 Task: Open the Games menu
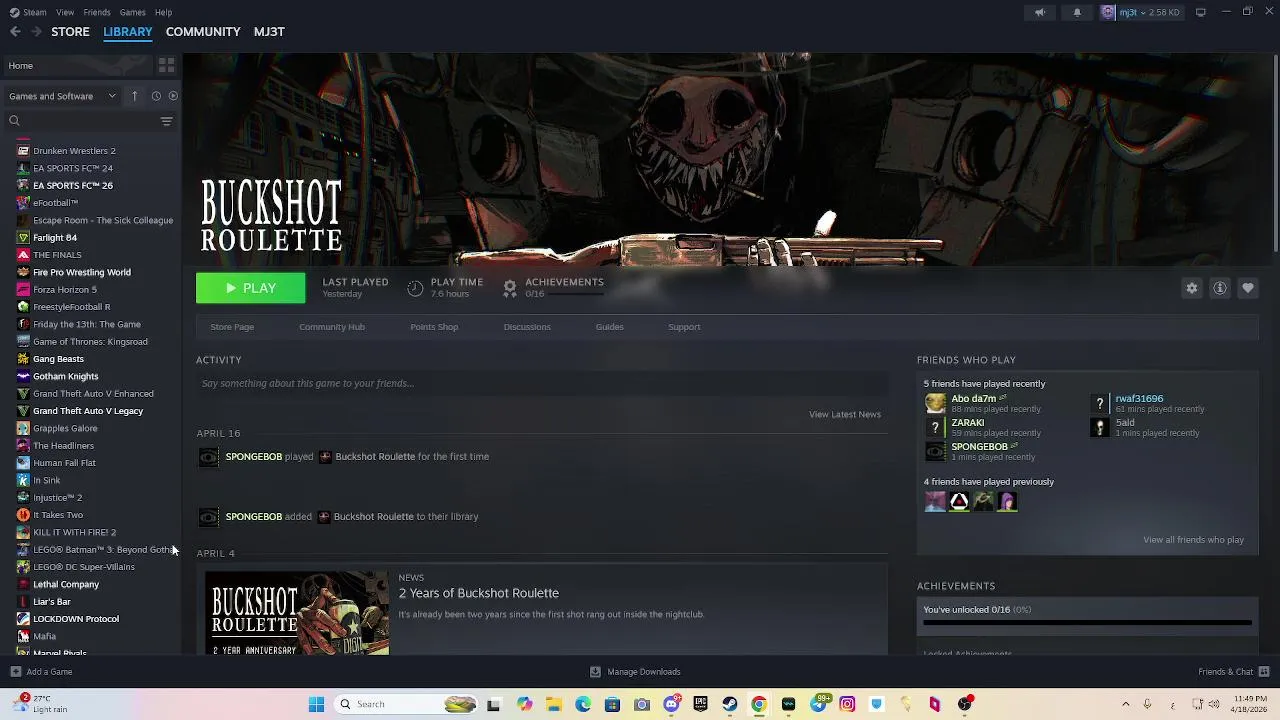[132, 12]
